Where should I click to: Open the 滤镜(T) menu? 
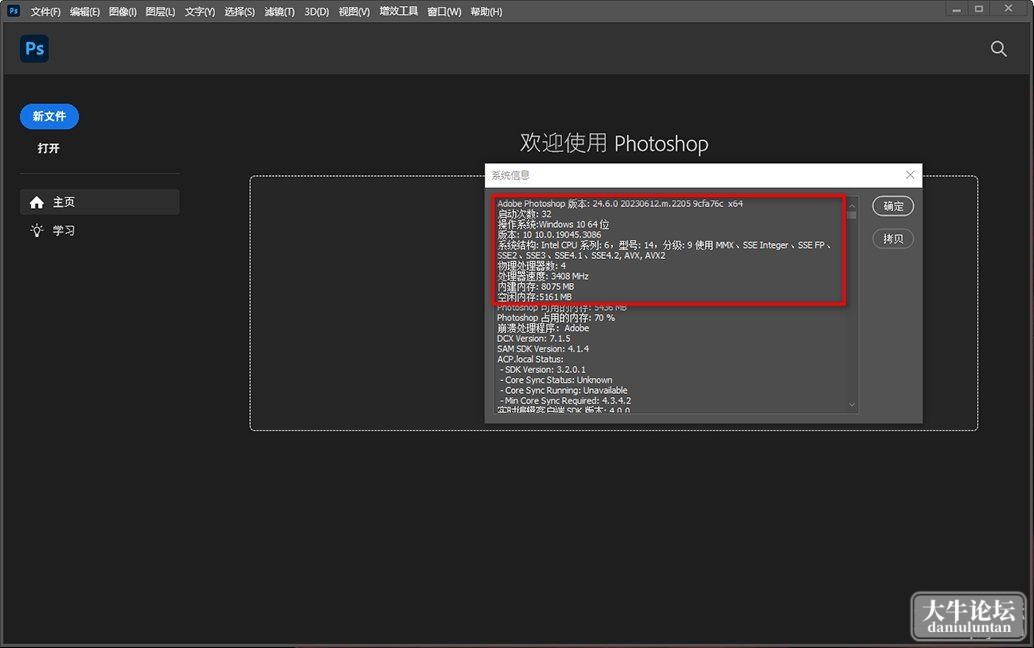click(280, 12)
